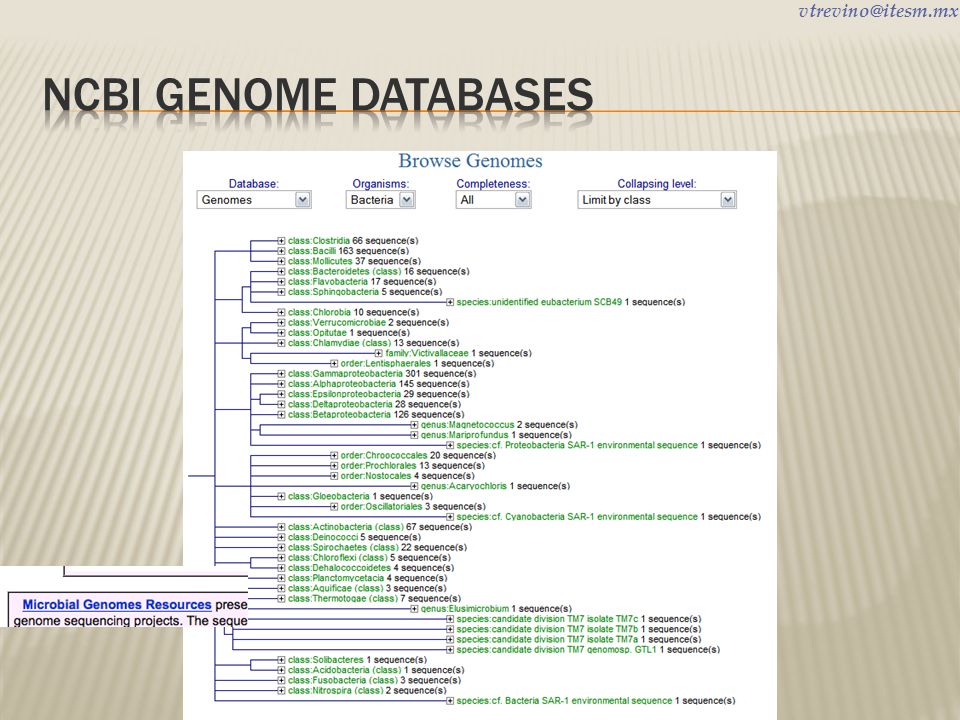This screenshot has height=720, width=960.
Task: Open species:cf. Cyanobacteria SAR-1 environmental sequence
Action: (x=577, y=517)
